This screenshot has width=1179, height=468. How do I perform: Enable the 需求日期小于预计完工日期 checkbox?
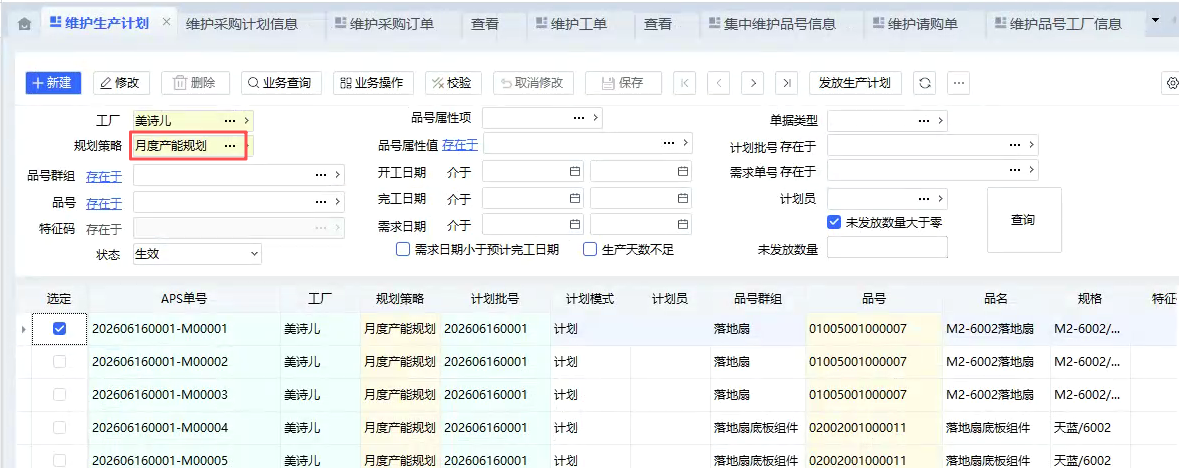(402, 250)
